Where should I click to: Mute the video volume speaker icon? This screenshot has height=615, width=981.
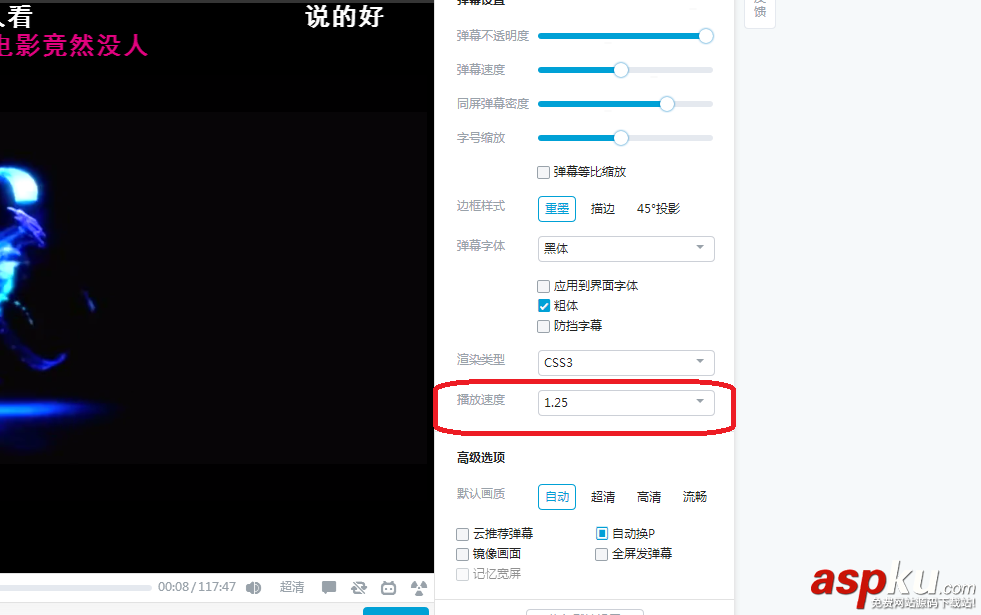(x=253, y=588)
